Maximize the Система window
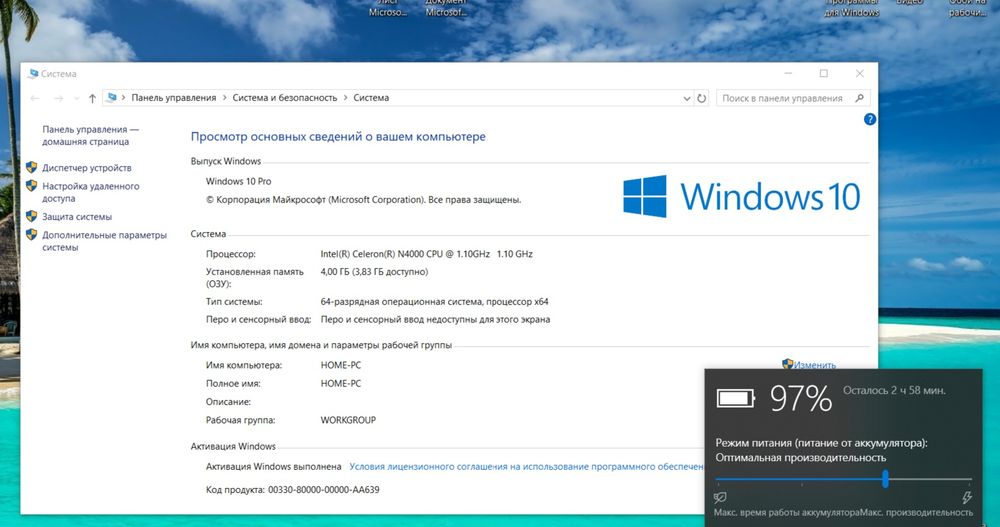This screenshot has width=1000, height=527. coord(824,74)
